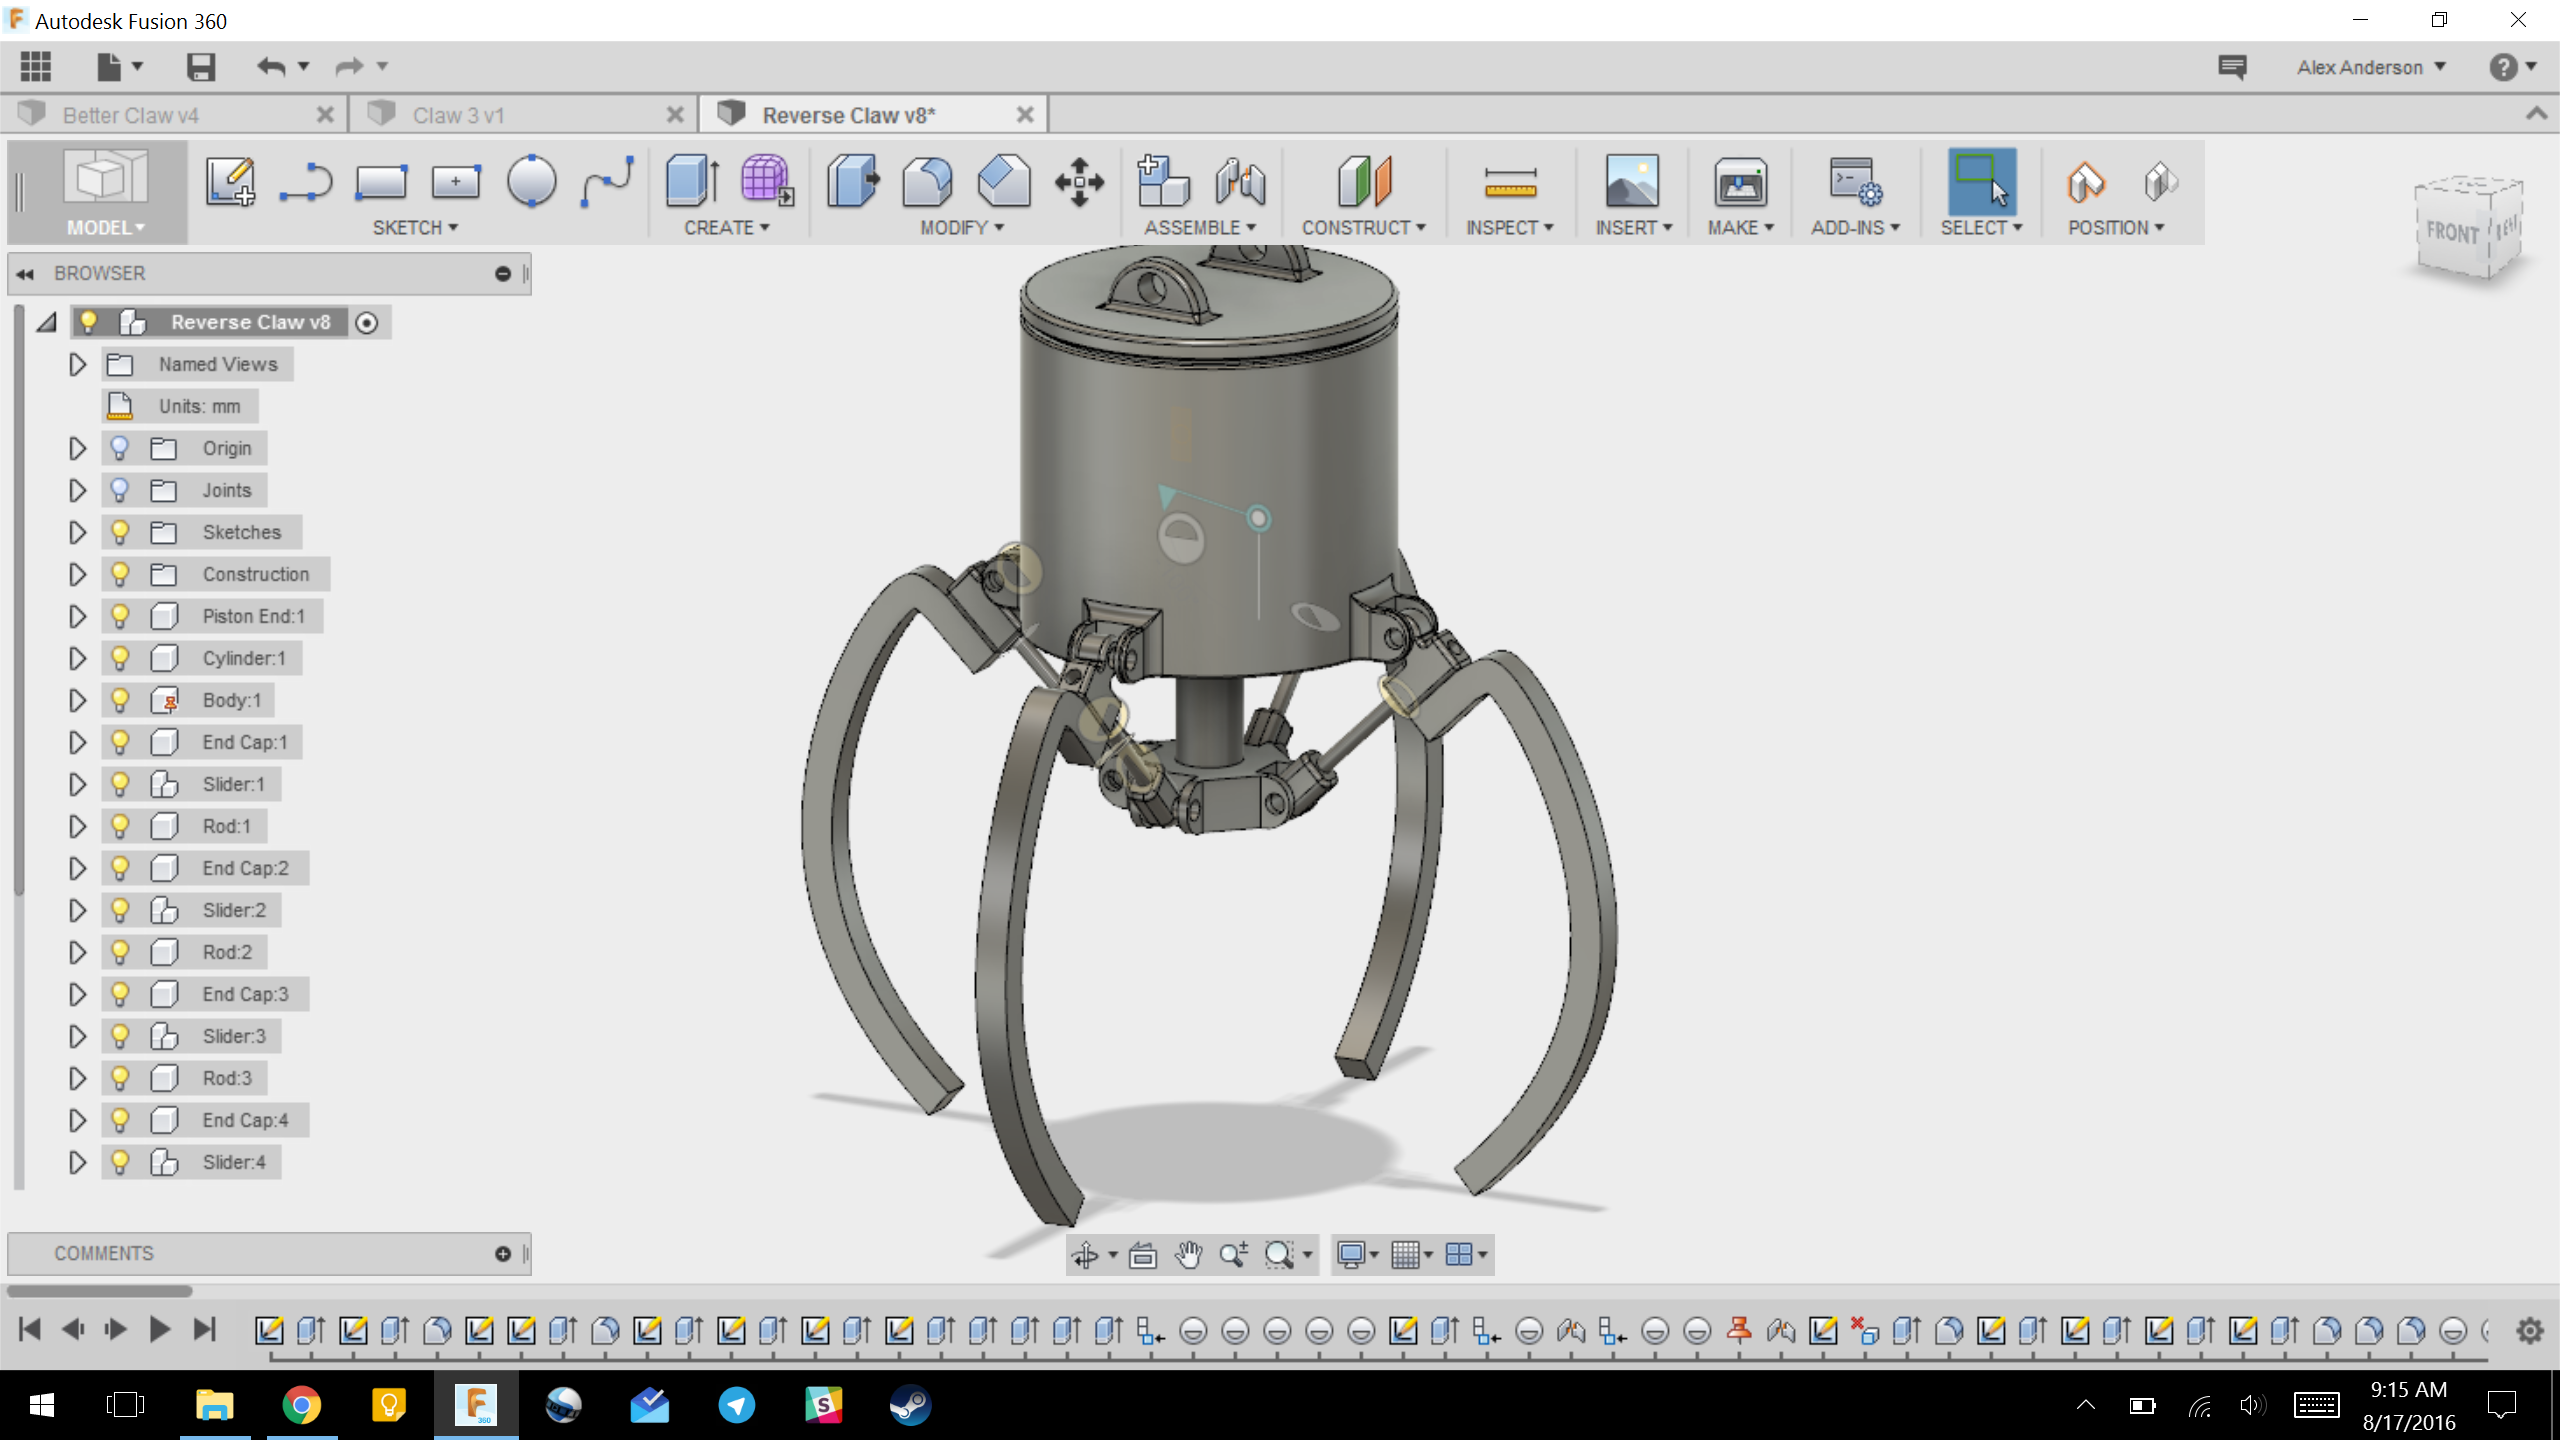This screenshot has height=1440, width=2560.
Task: Open the comments speech bubble icon
Action: click(2232, 67)
